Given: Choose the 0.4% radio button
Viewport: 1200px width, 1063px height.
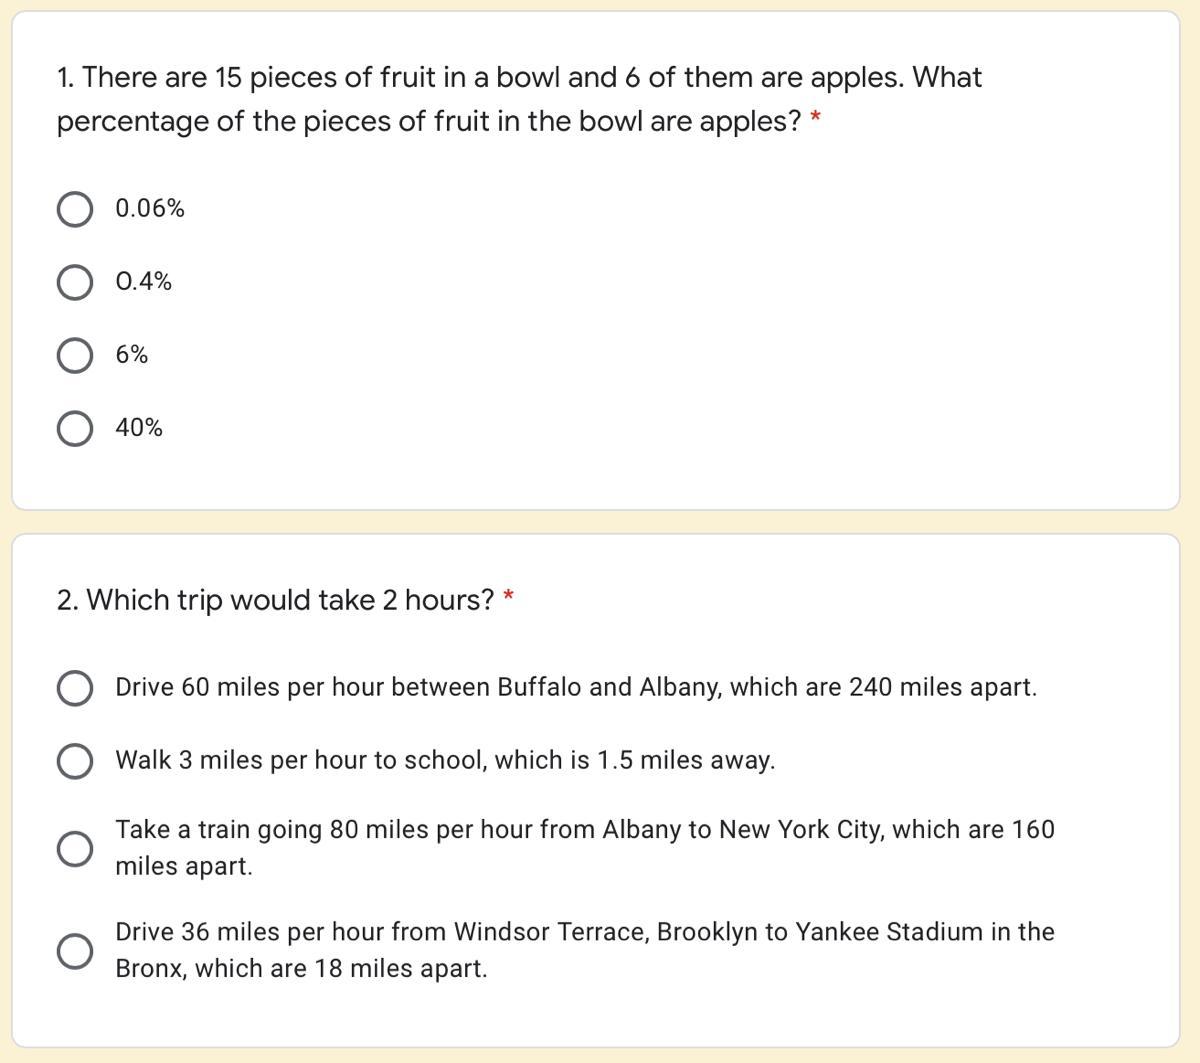Looking at the screenshot, I should click(x=75, y=283).
